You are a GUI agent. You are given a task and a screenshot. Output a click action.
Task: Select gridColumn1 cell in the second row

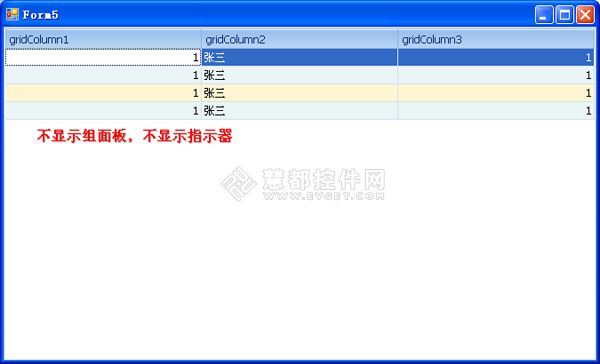103,75
